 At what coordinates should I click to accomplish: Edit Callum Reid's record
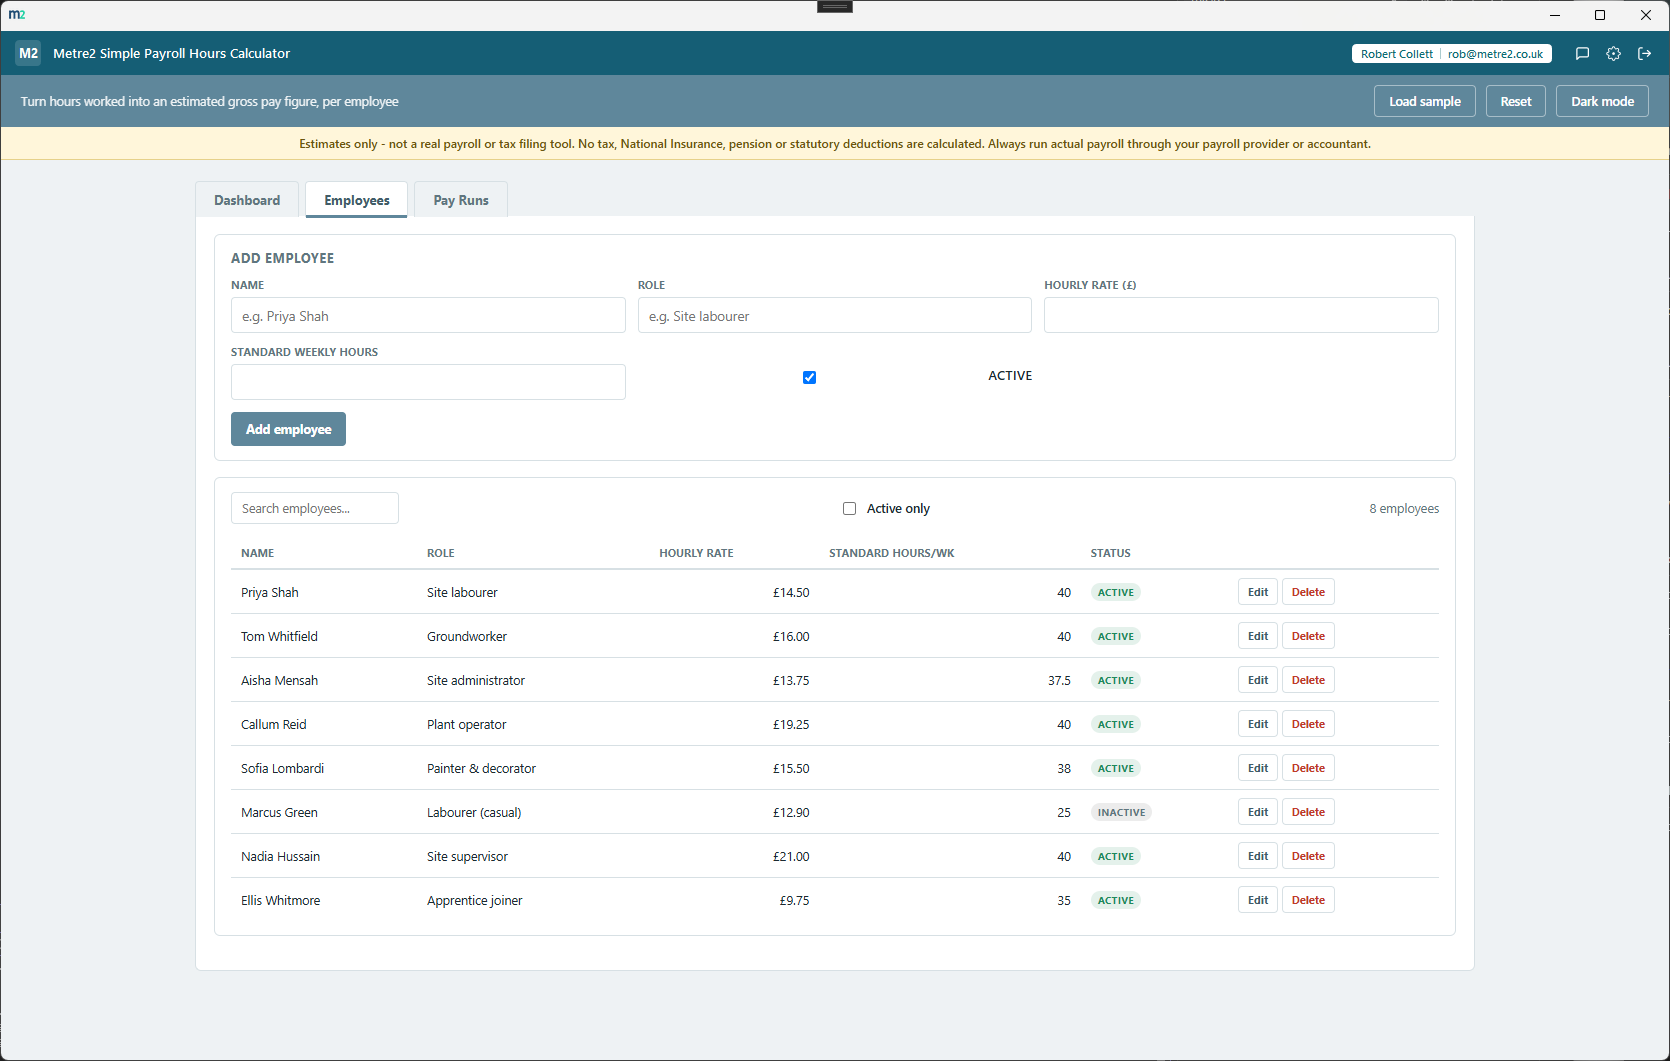[x=1258, y=724]
